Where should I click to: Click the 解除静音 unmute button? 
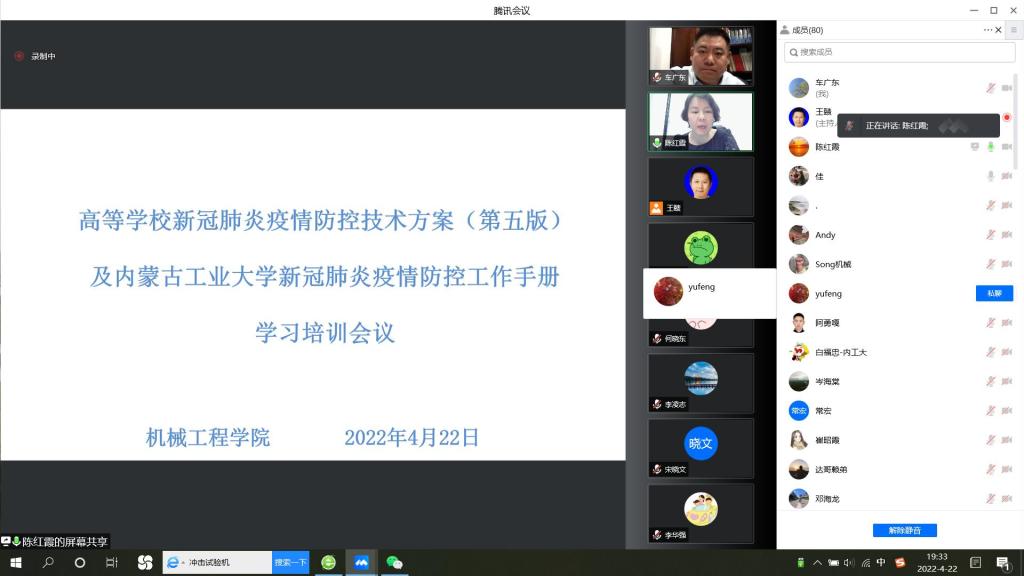tap(904, 530)
